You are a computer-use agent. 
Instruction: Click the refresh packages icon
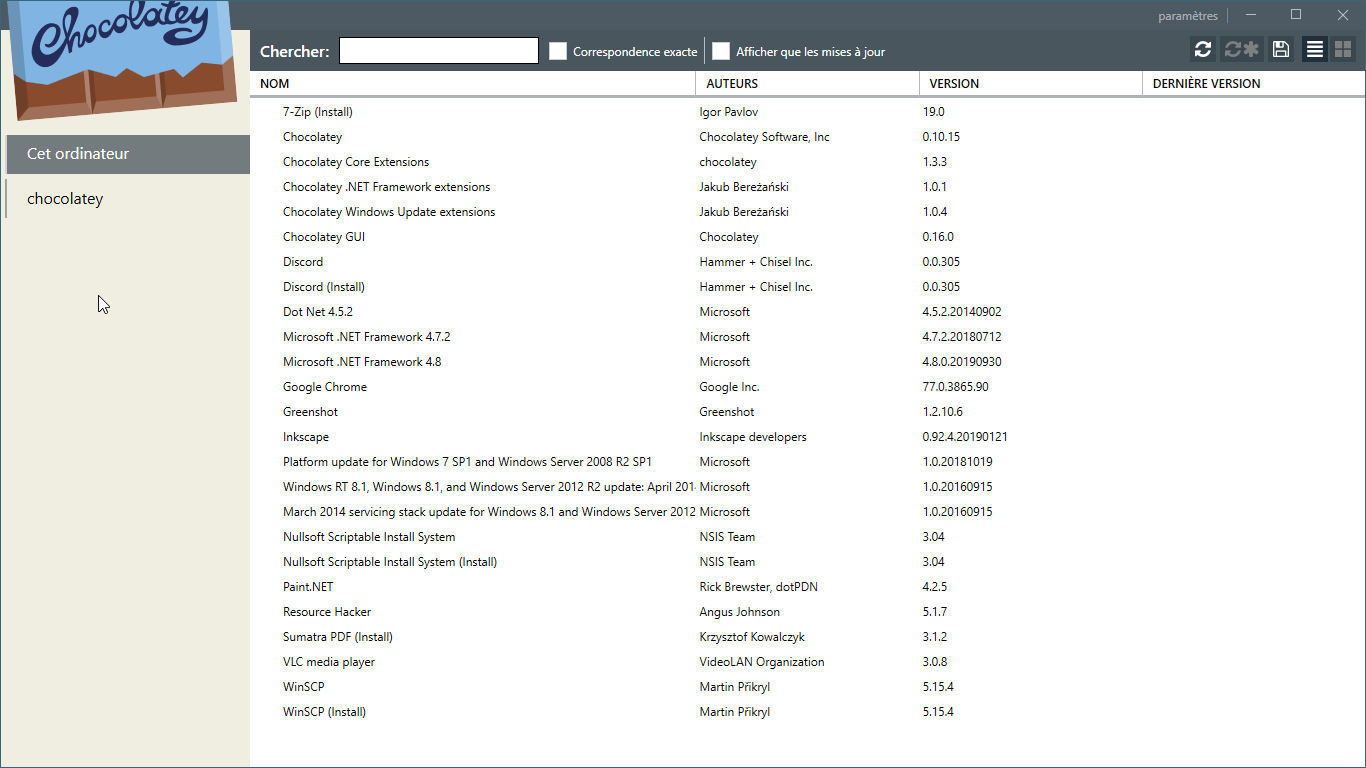click(1203, 50)
